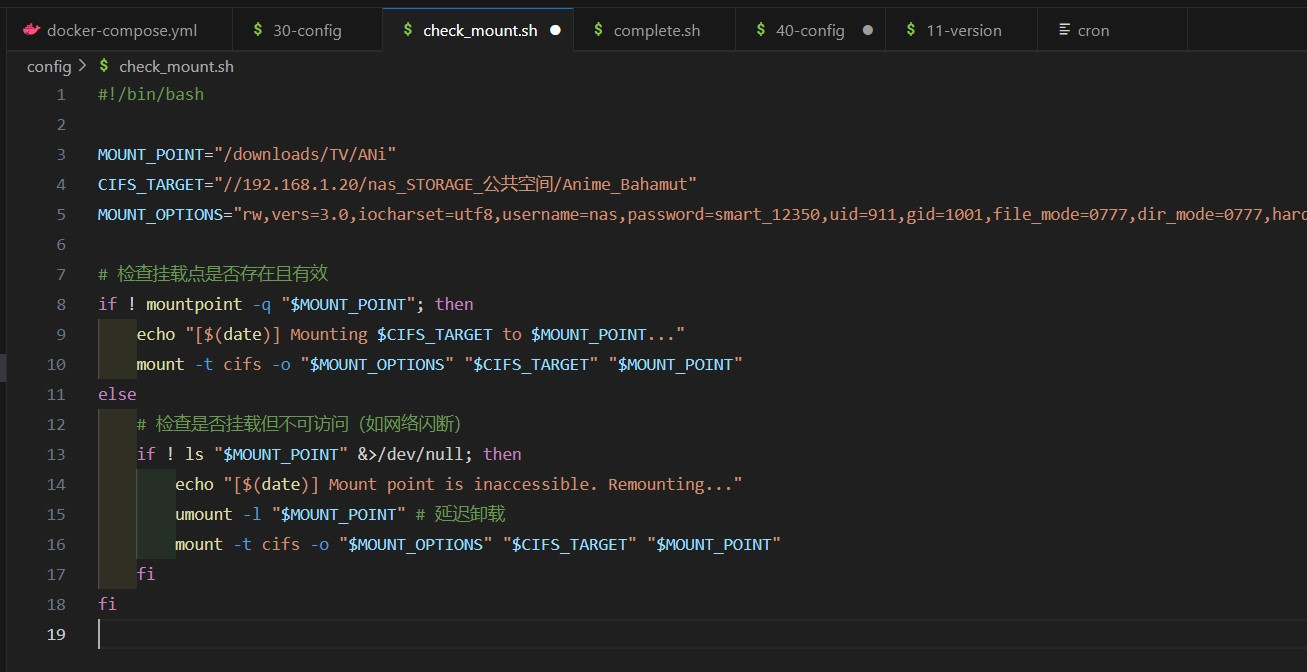The height and width of the screenshot is (672, 1307).
Task: Place cursor on empty line 19
Action: tap(700, 634)
